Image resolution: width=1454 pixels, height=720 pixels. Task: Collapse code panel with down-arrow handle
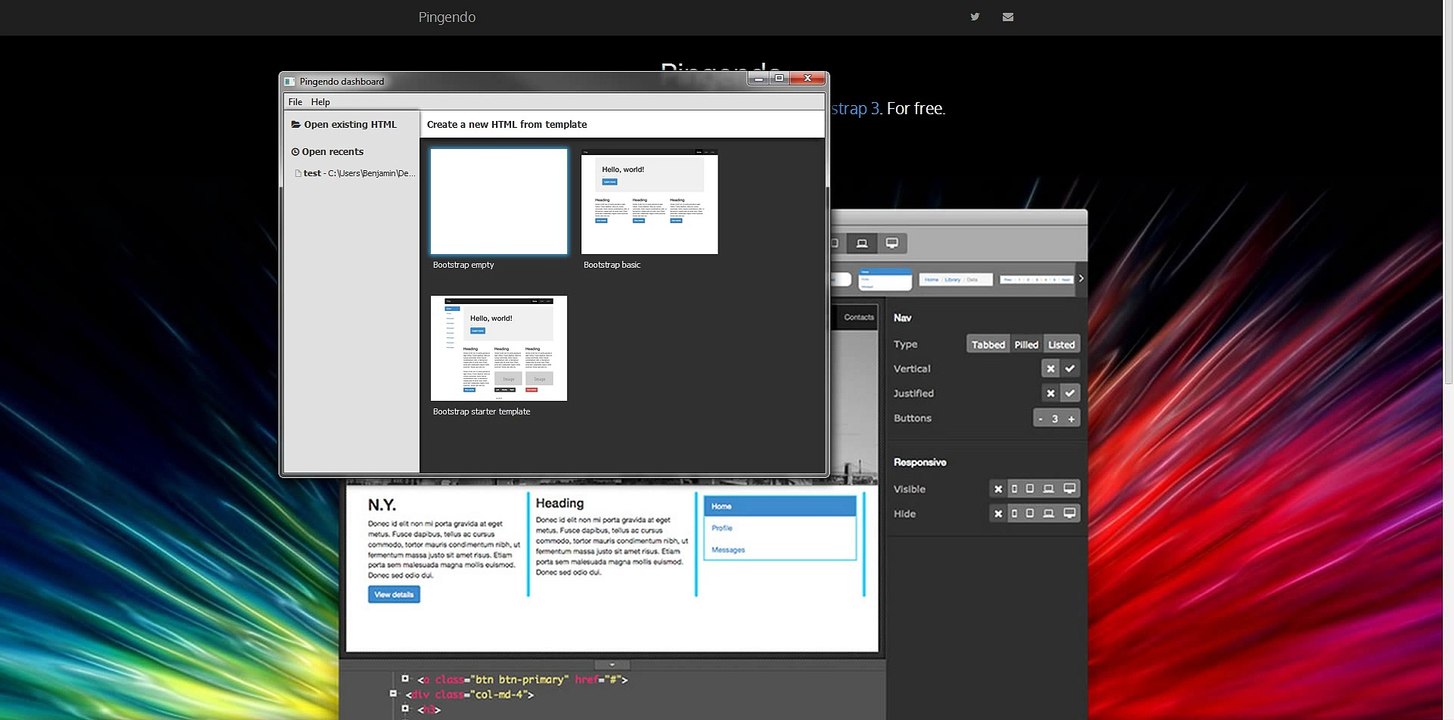pos(612,664)
